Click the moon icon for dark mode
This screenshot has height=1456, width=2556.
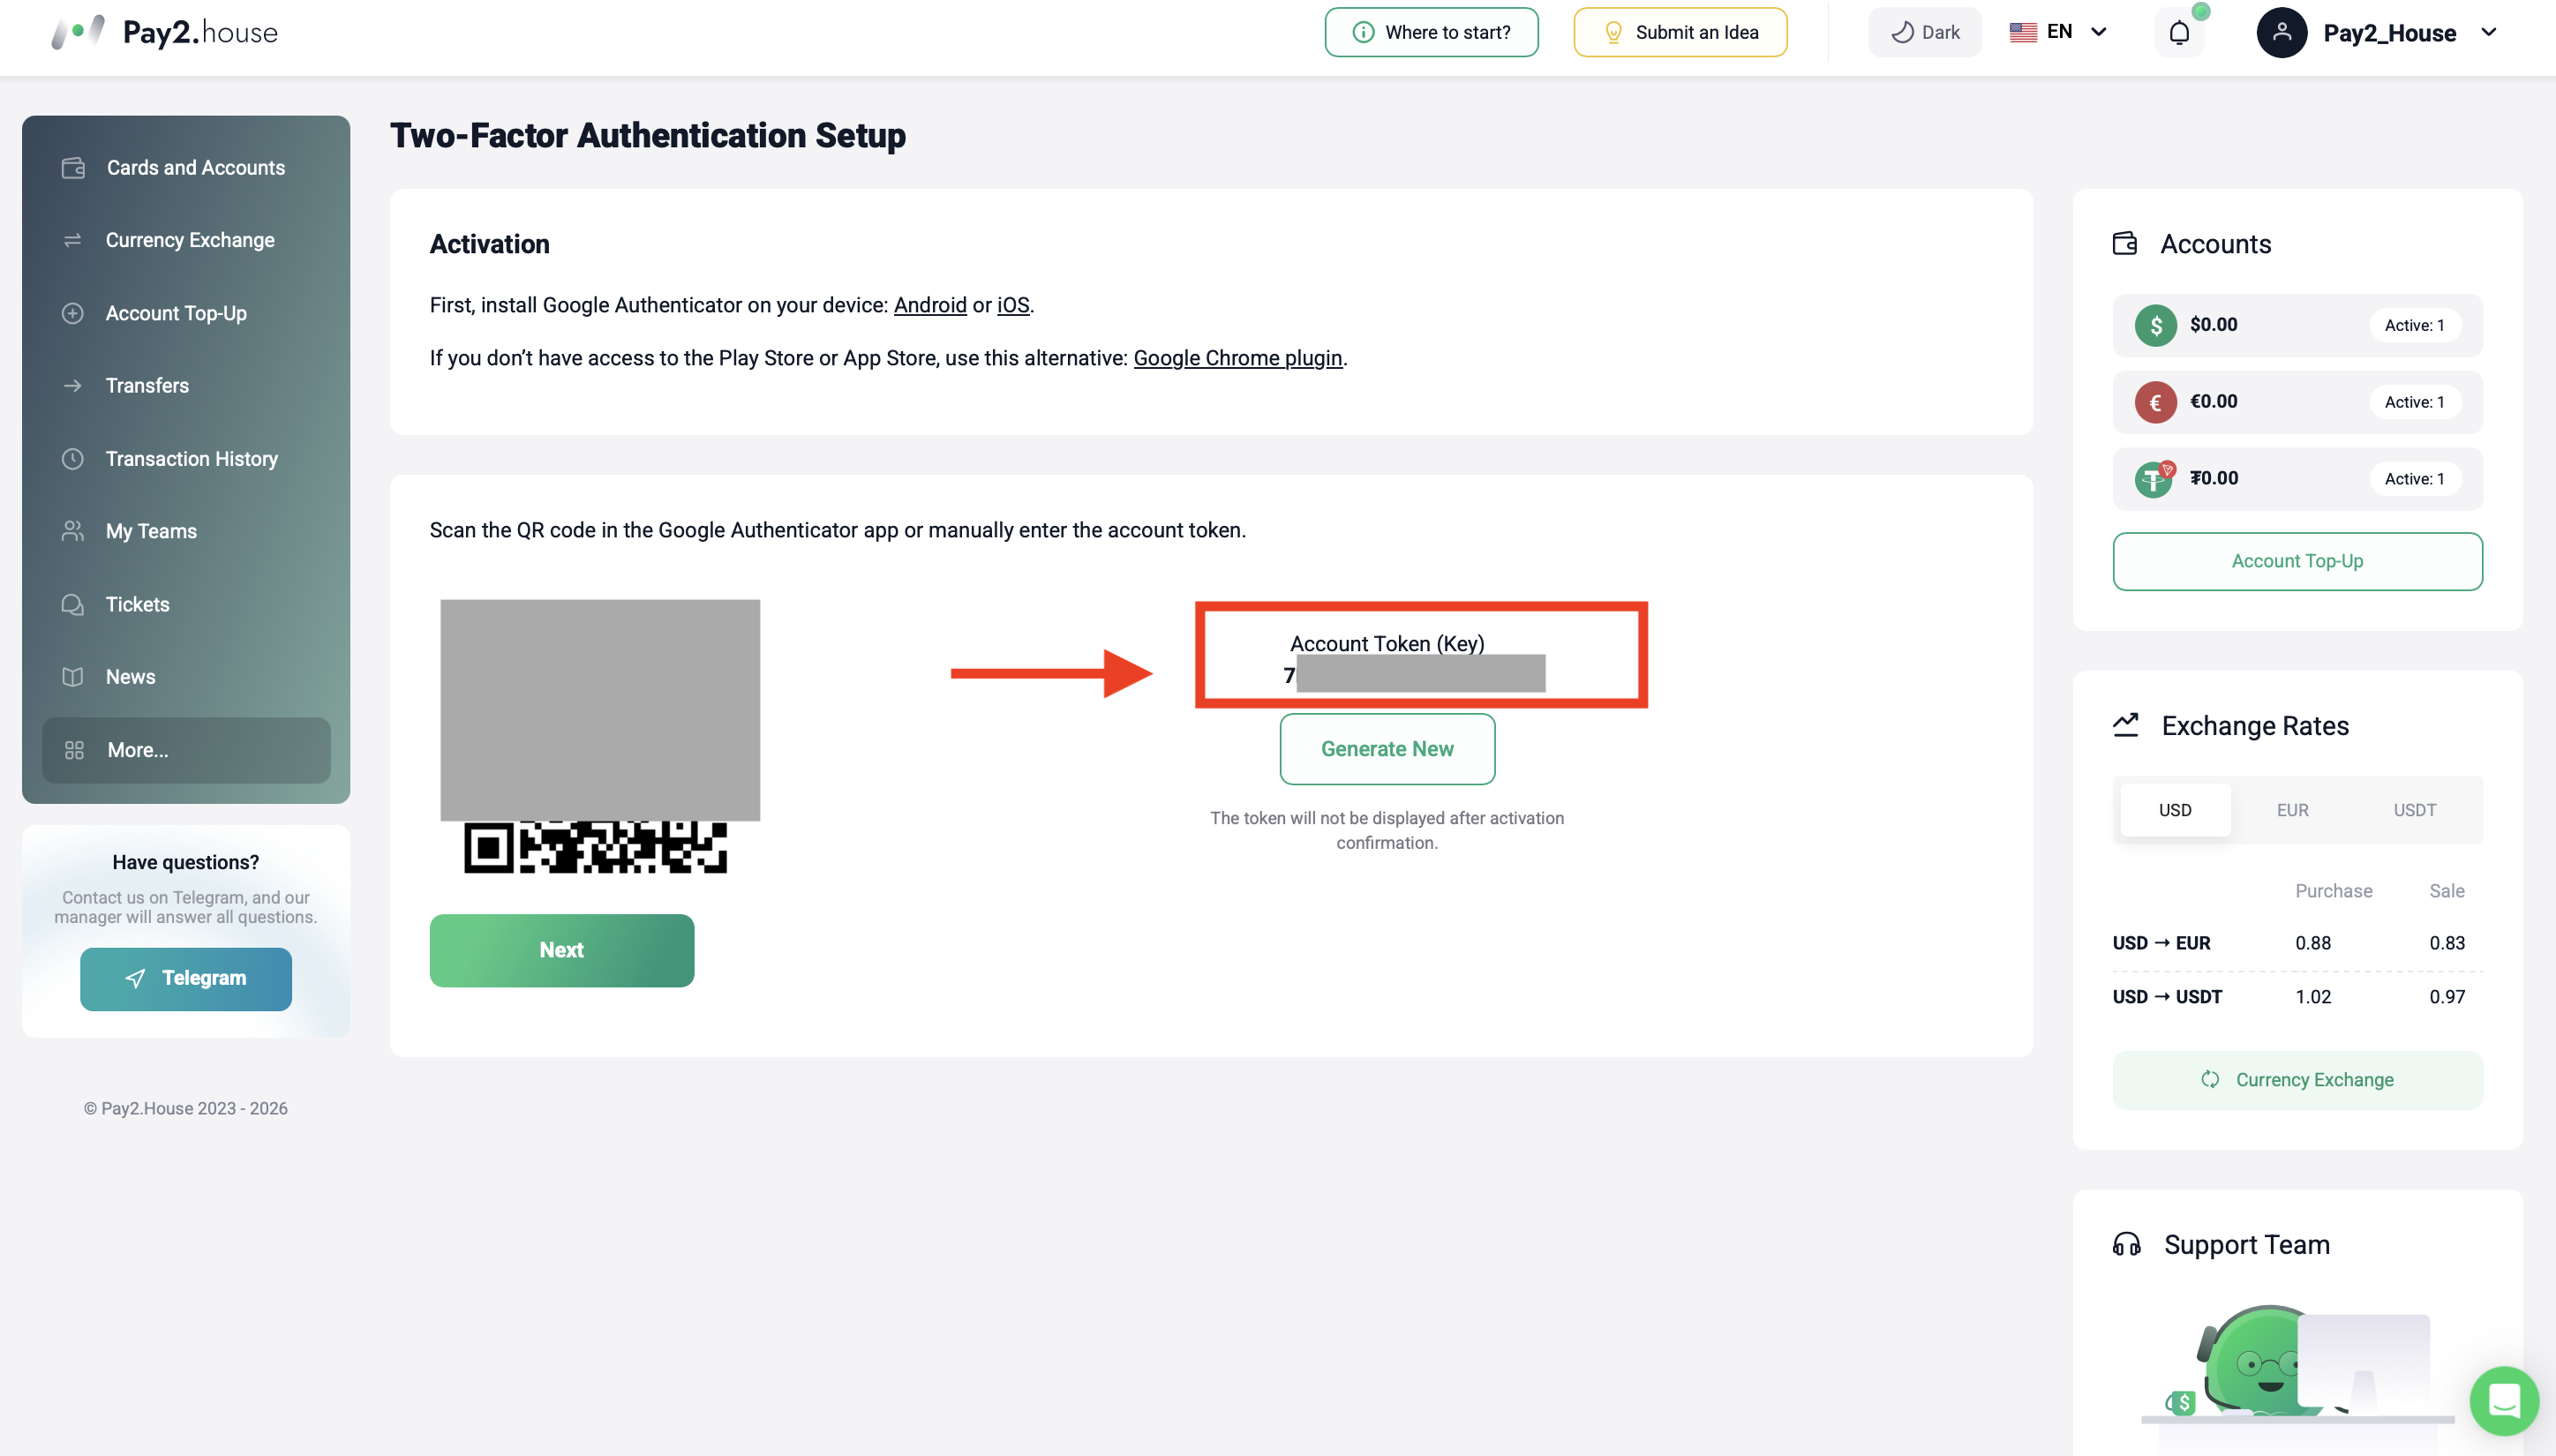click(1902, 33)
